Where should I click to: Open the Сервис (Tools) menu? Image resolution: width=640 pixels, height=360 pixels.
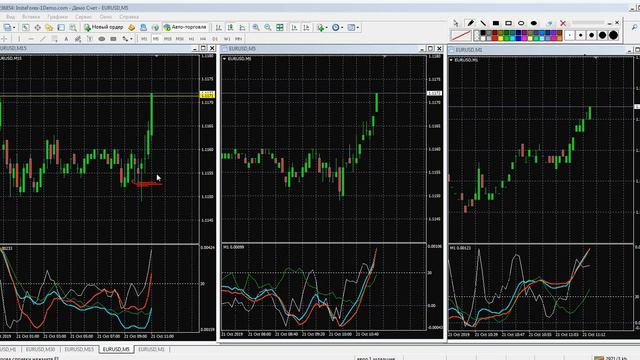pyautogui.click(x=83, y=17)
